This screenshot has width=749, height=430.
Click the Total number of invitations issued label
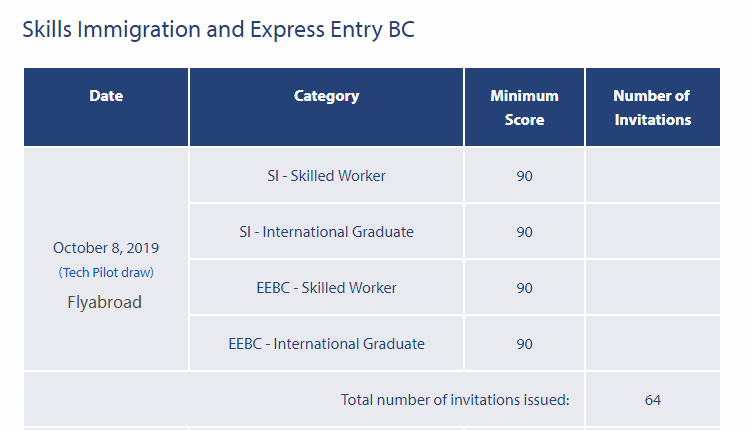(455, 400)
